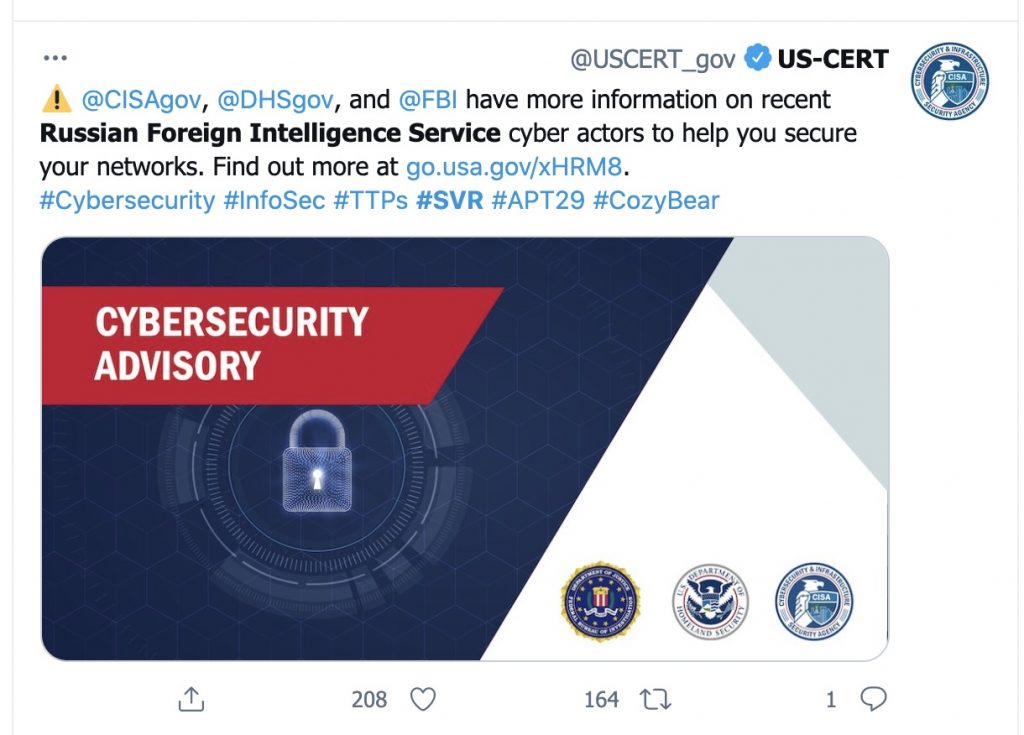Open replies with the comment bubble icon
This screenshot has height=735, width=1024.
point(873,699)
